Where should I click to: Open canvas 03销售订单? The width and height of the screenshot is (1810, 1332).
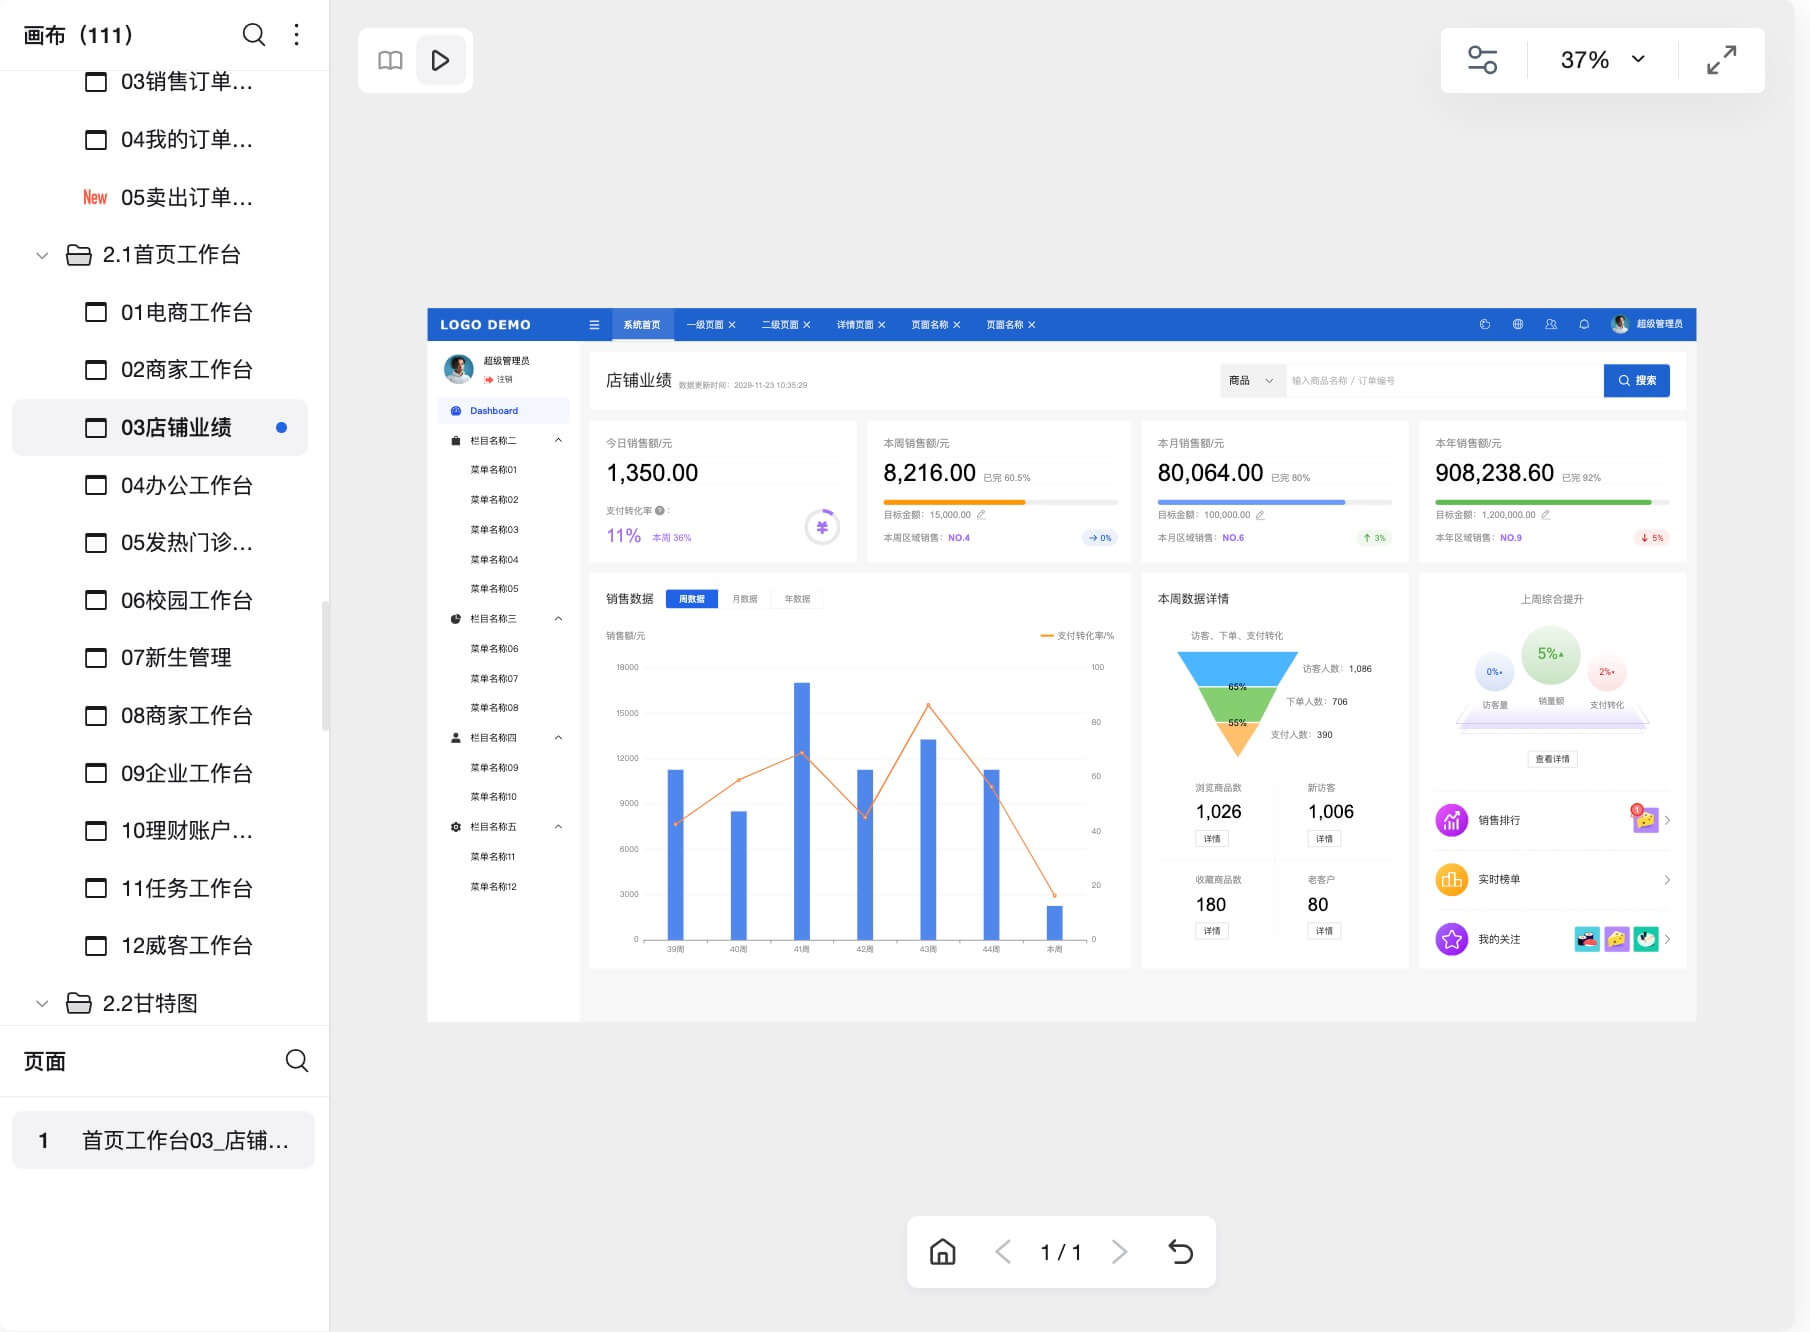(160, 82)
